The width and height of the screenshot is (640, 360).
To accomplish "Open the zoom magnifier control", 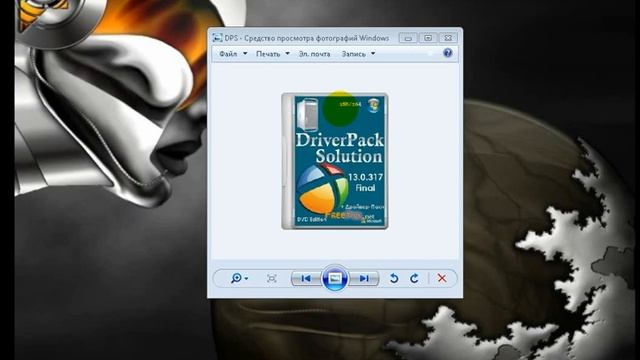I will coord(236,278).
